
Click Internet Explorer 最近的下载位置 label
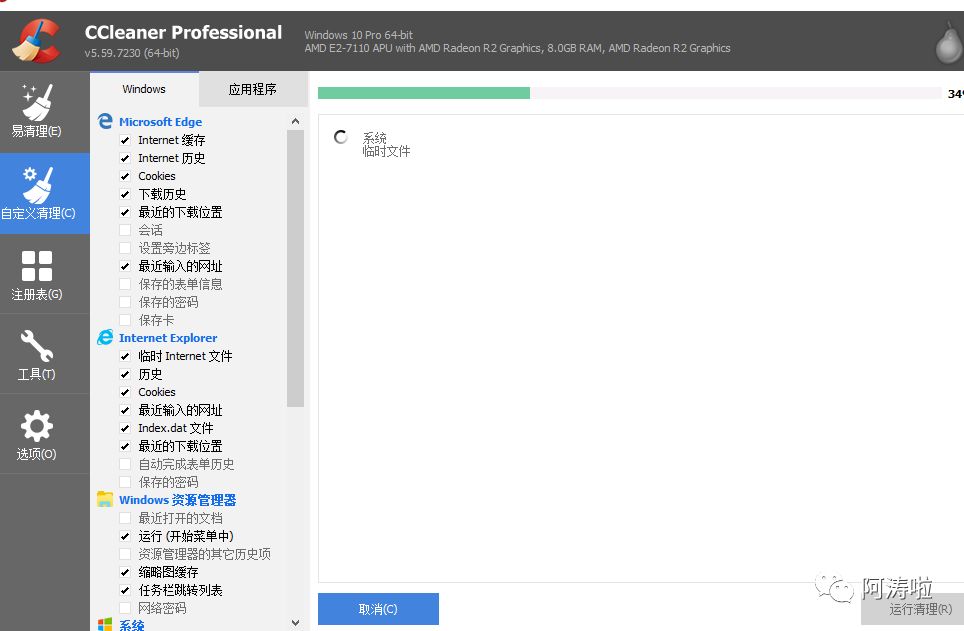point(180,446)
